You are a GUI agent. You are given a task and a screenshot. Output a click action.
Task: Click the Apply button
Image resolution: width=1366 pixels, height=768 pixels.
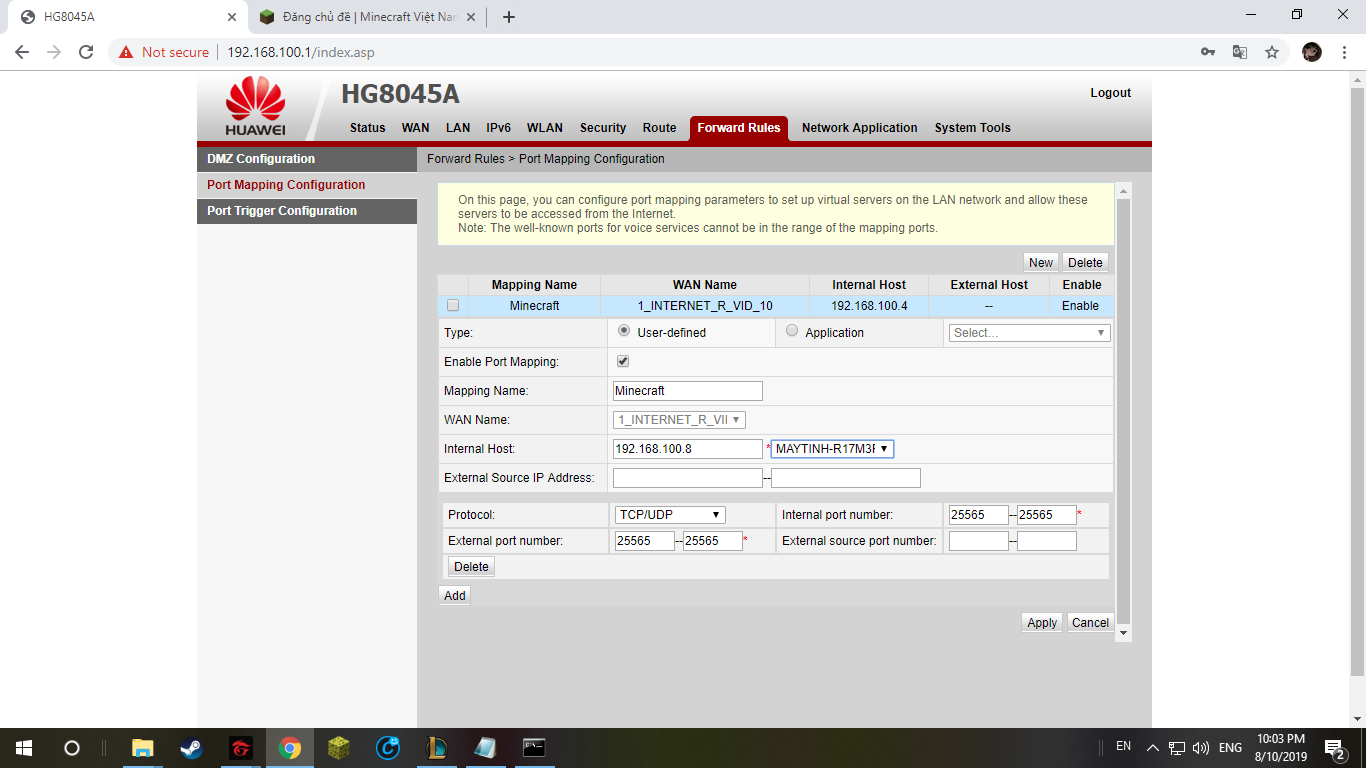point(1042,622)
